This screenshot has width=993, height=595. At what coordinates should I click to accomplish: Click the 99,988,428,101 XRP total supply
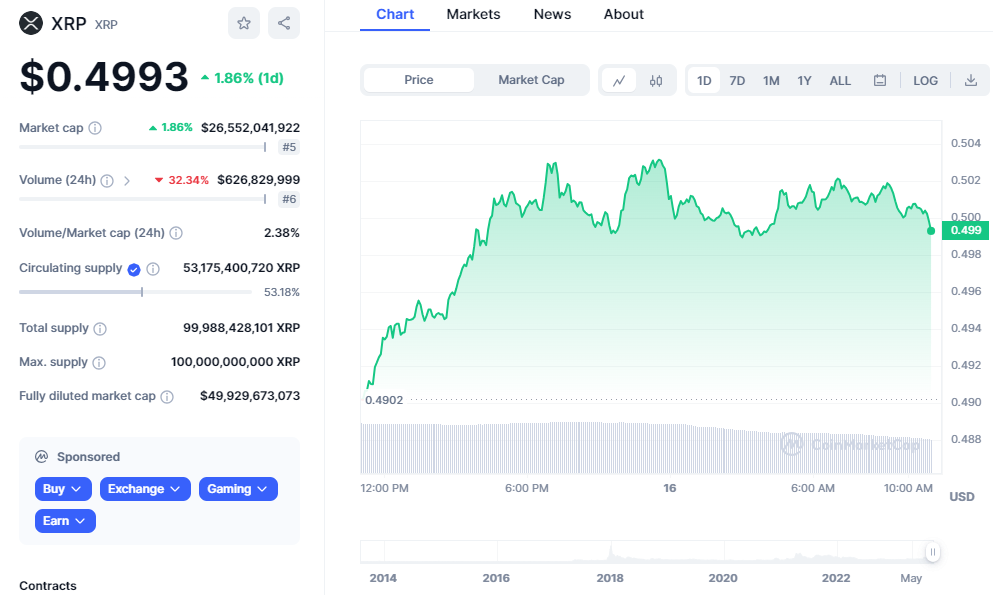(x=241, y=328)
